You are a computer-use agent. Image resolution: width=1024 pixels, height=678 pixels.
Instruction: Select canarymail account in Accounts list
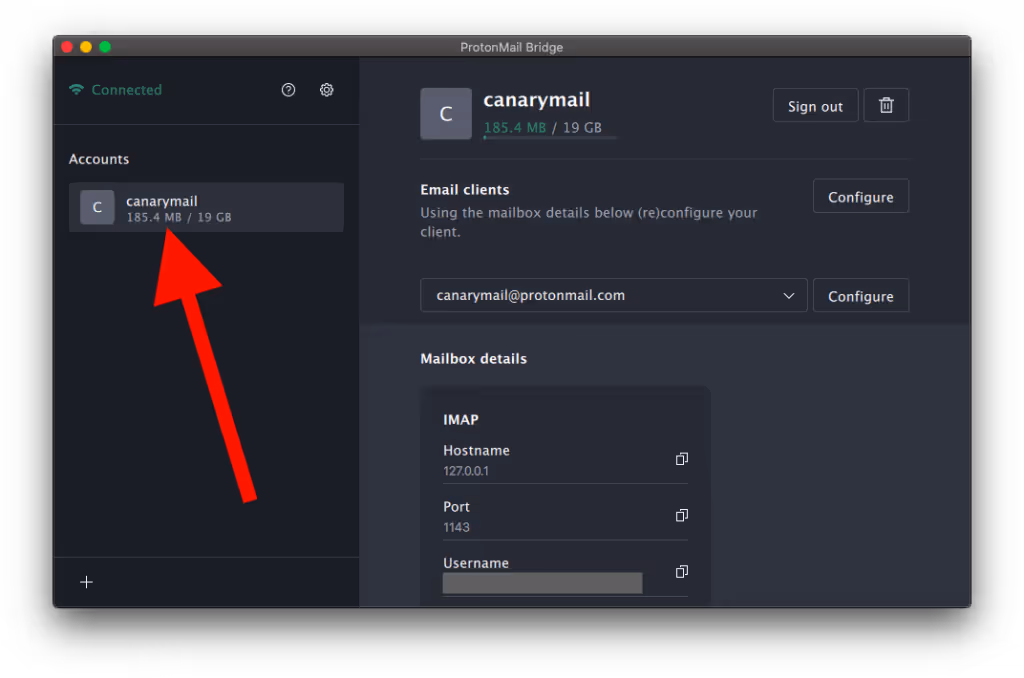point(206,207)
